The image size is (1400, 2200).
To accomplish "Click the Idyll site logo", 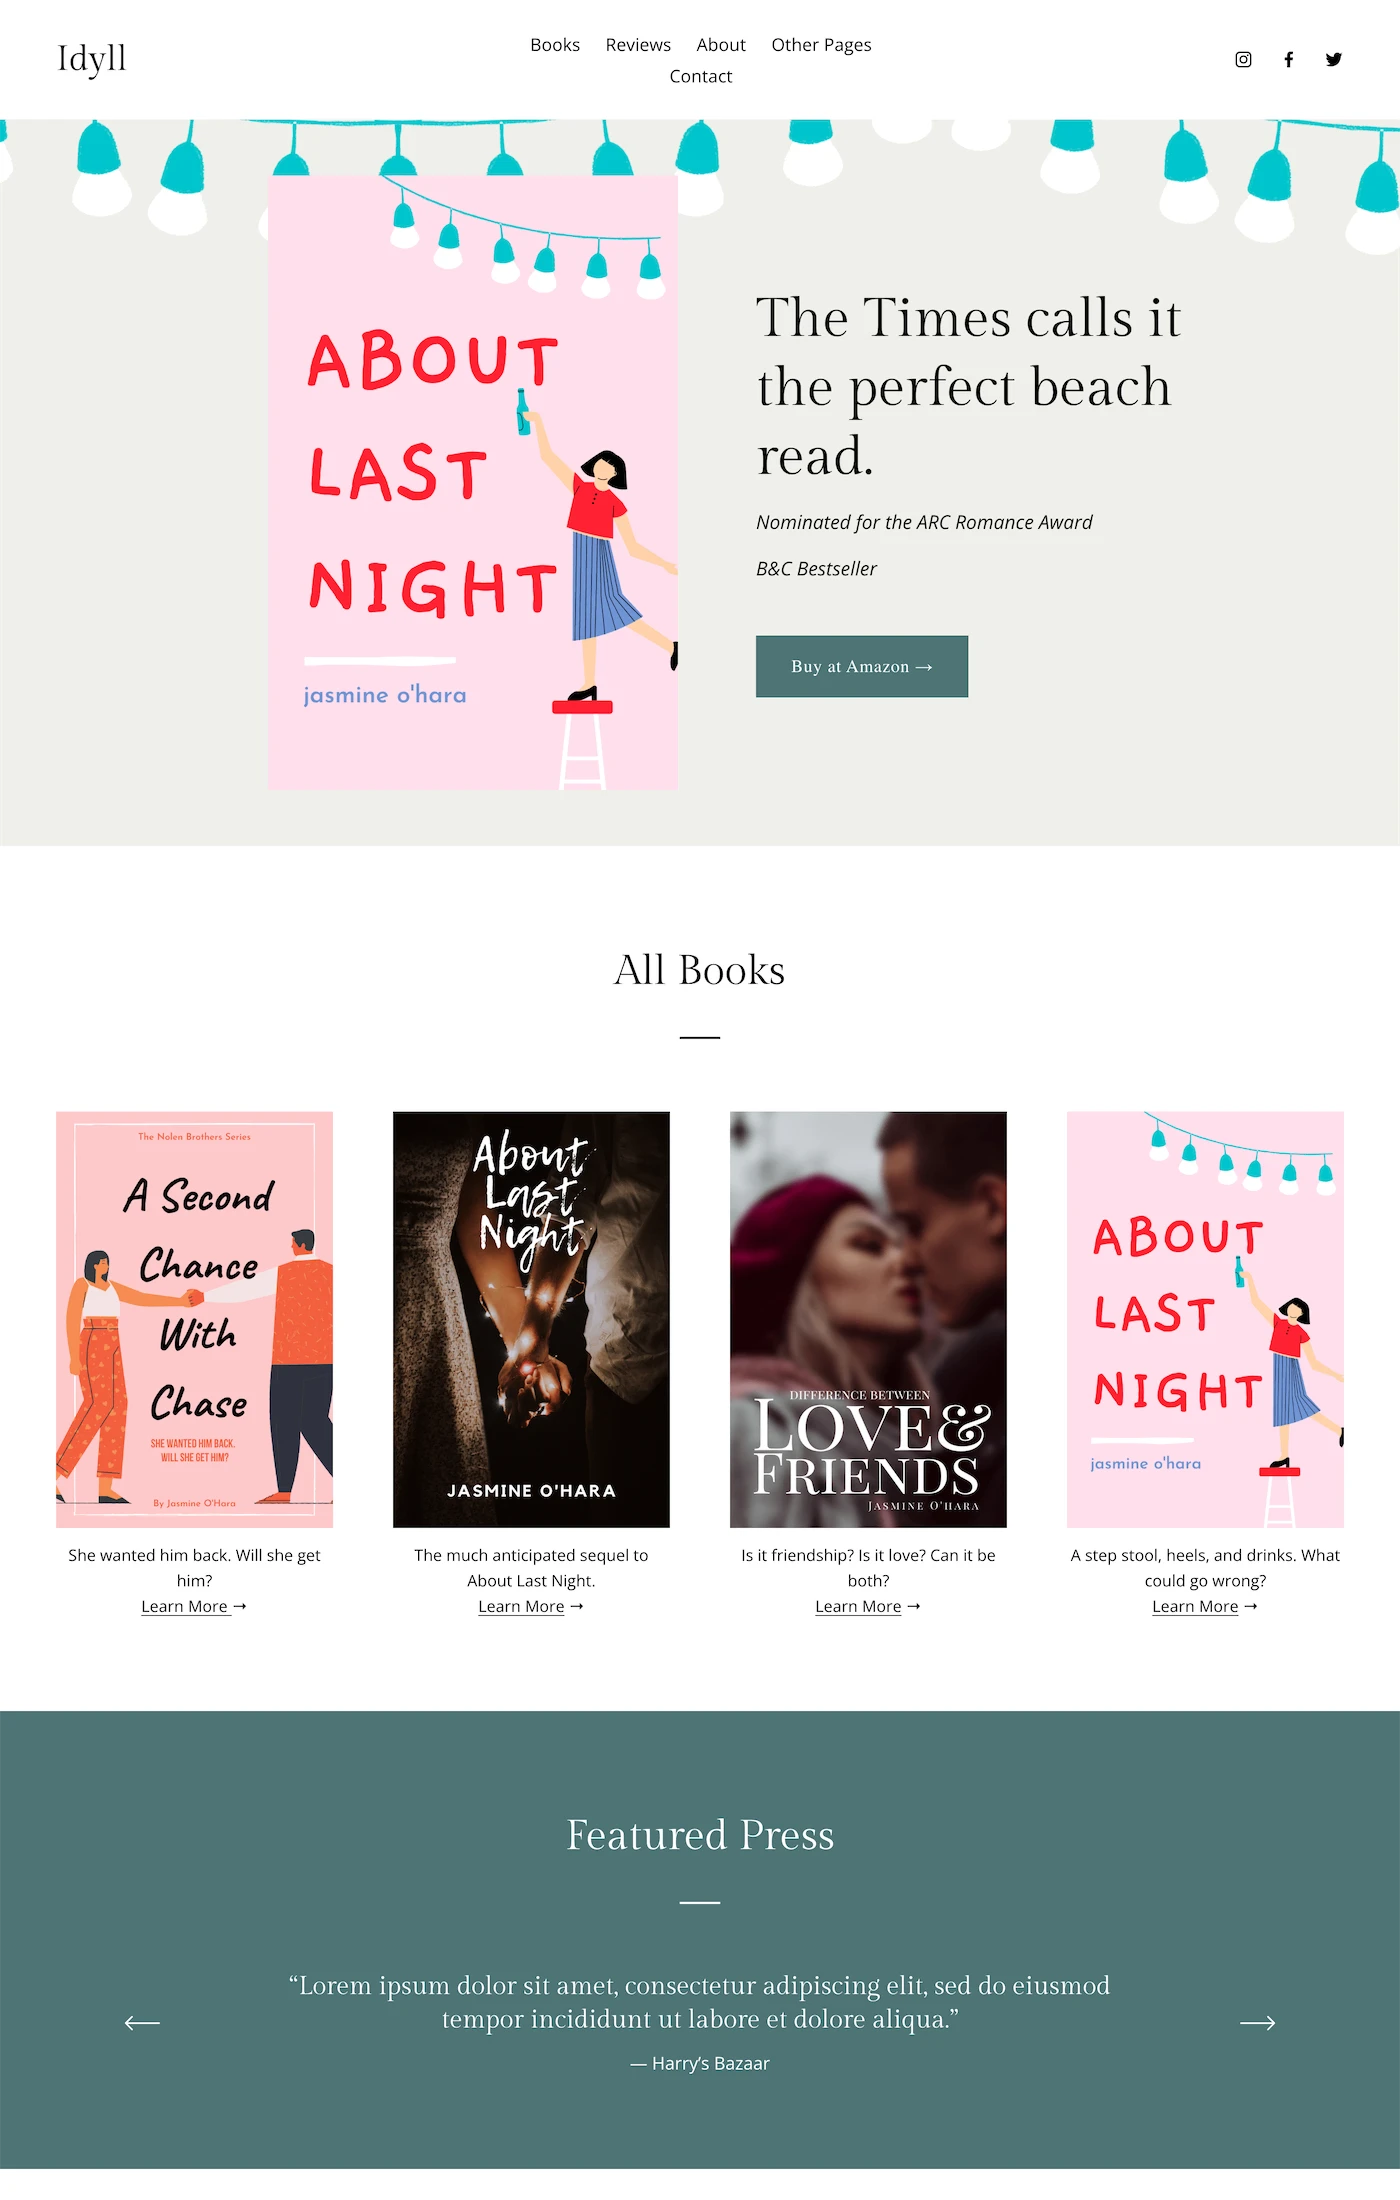I will (x=92, y=59).
